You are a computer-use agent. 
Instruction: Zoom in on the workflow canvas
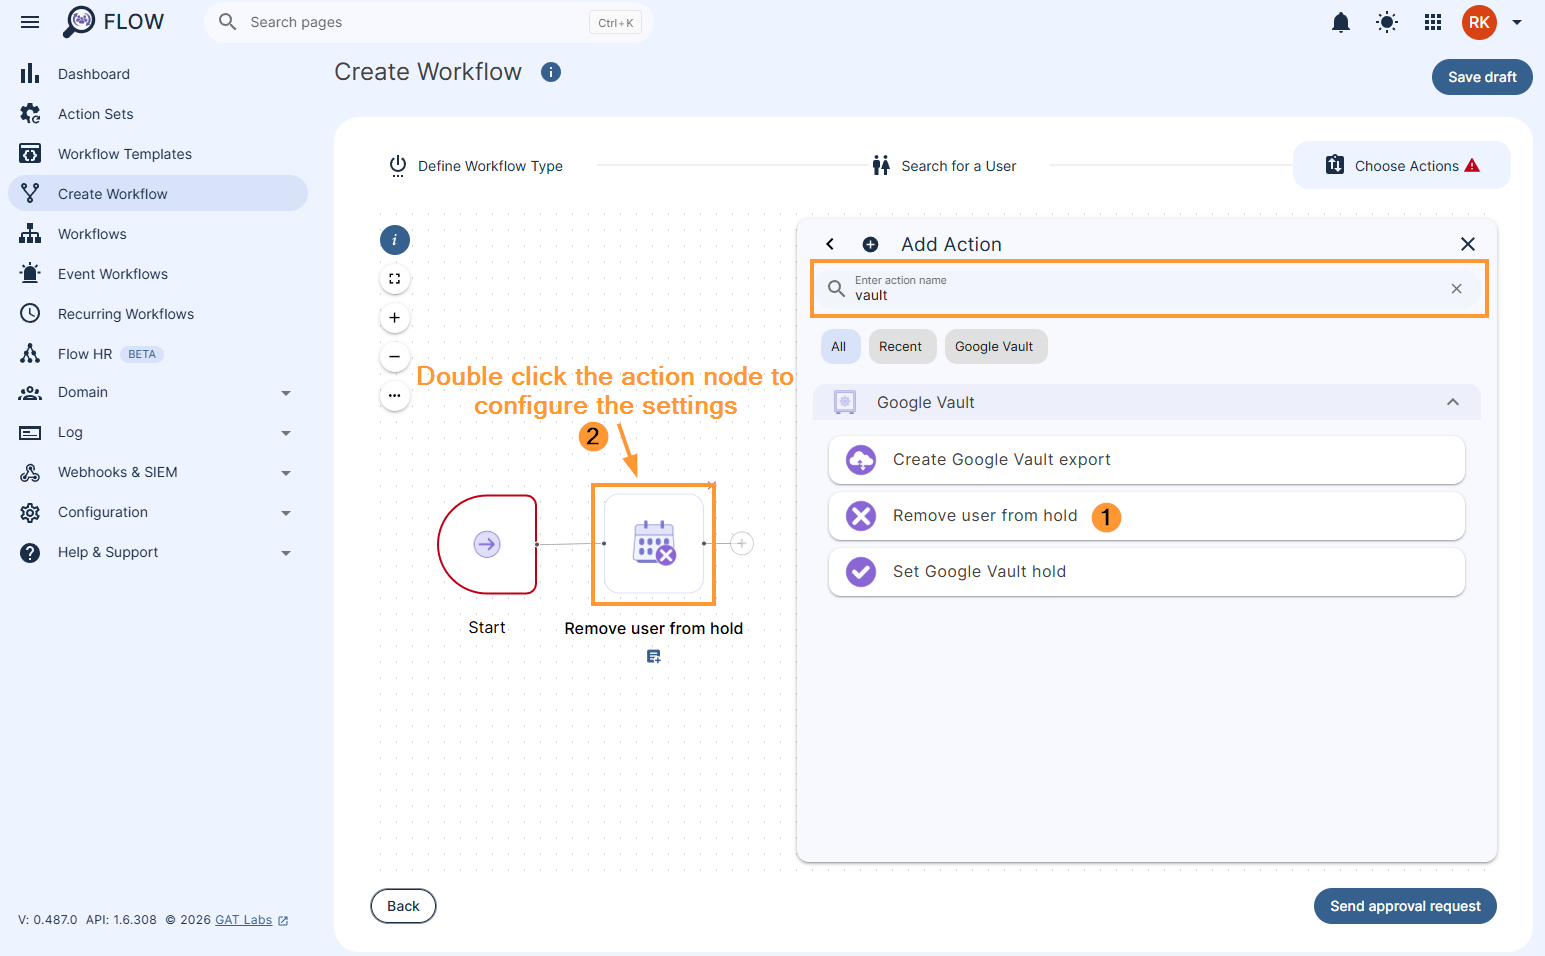(x=395, y=318)
